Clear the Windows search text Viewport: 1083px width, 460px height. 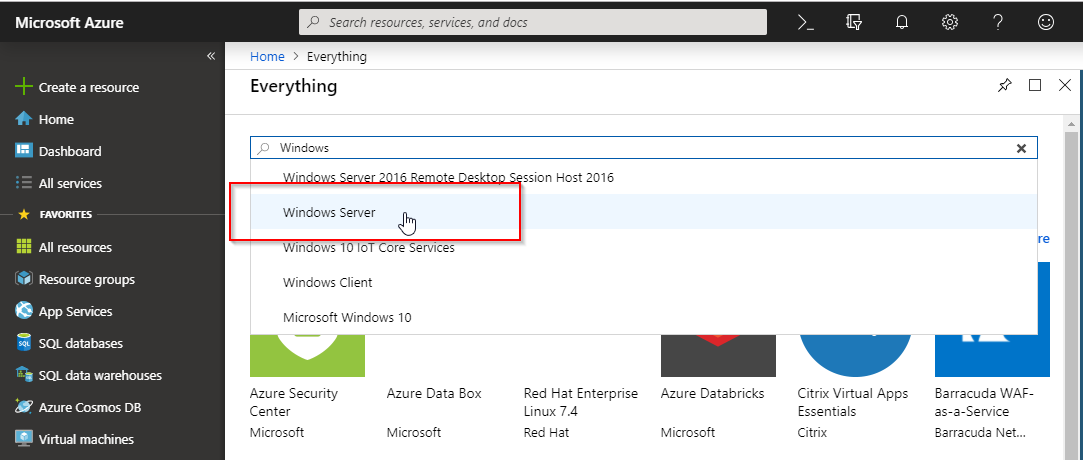pyautogui.click(x=1022, y=148)
